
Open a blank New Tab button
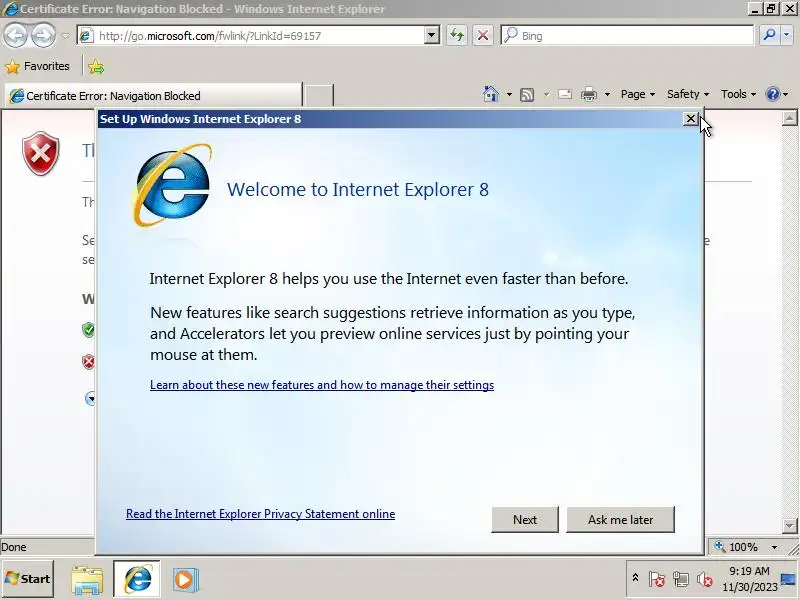coord(319,96)
